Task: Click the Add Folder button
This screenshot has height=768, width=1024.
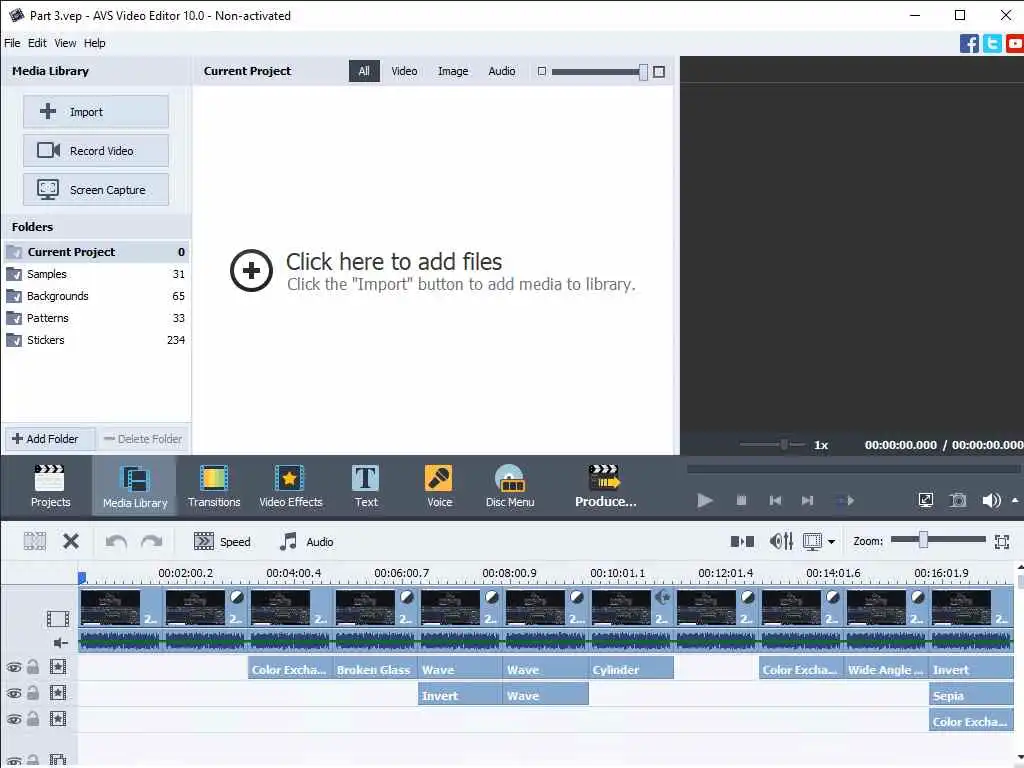Action: pos(50,439)
